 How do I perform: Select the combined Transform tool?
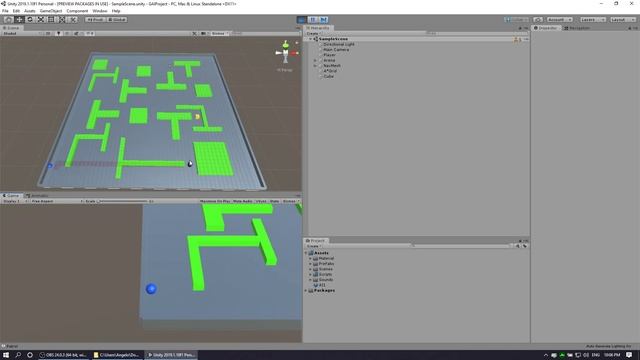point(62,19)
